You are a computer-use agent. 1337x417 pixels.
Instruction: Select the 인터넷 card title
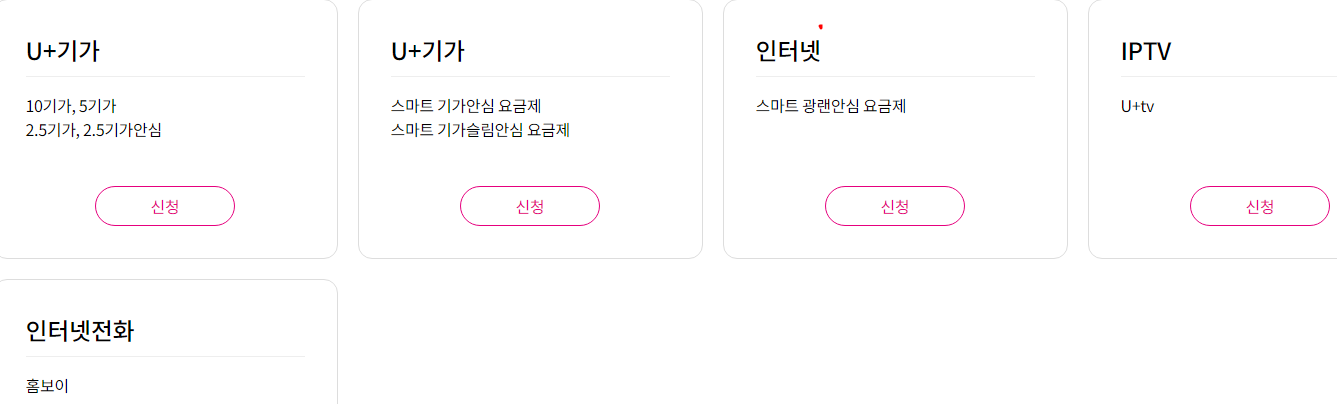click(x=788, y=51)
